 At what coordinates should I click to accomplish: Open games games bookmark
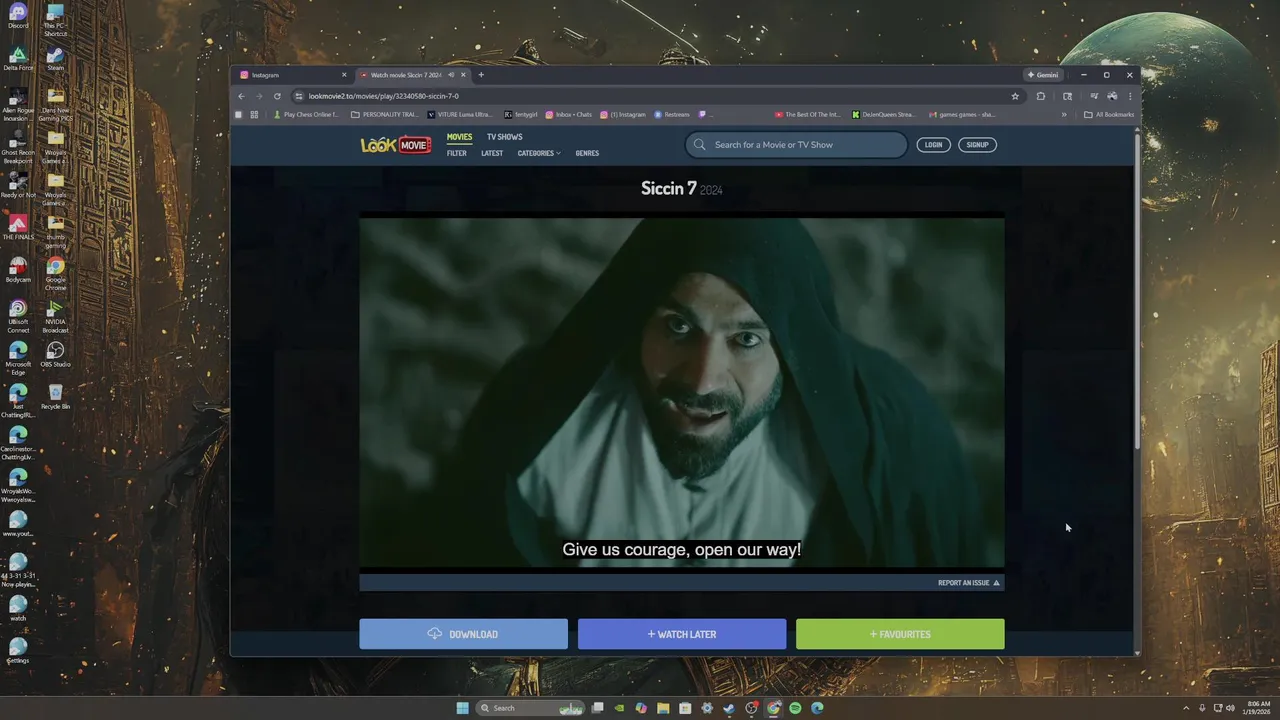click(x=962, y=115)
